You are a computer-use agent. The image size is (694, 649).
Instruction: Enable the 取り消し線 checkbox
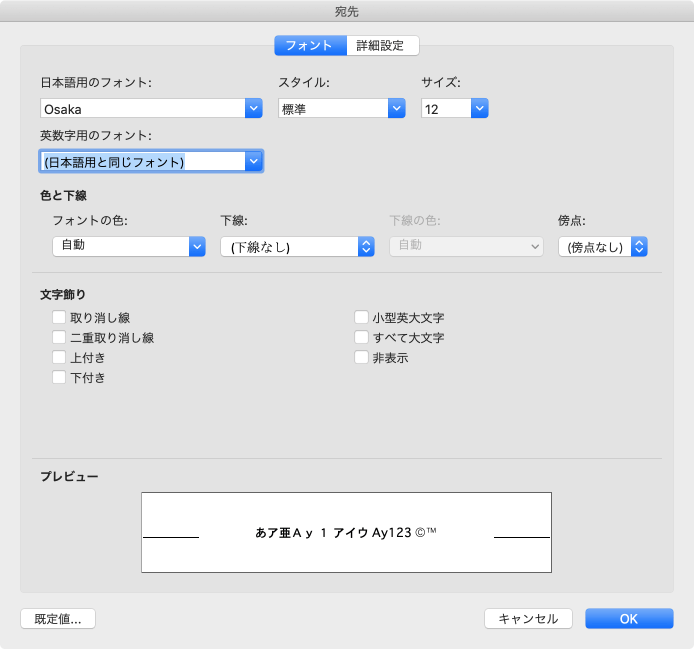pos(59,318)
